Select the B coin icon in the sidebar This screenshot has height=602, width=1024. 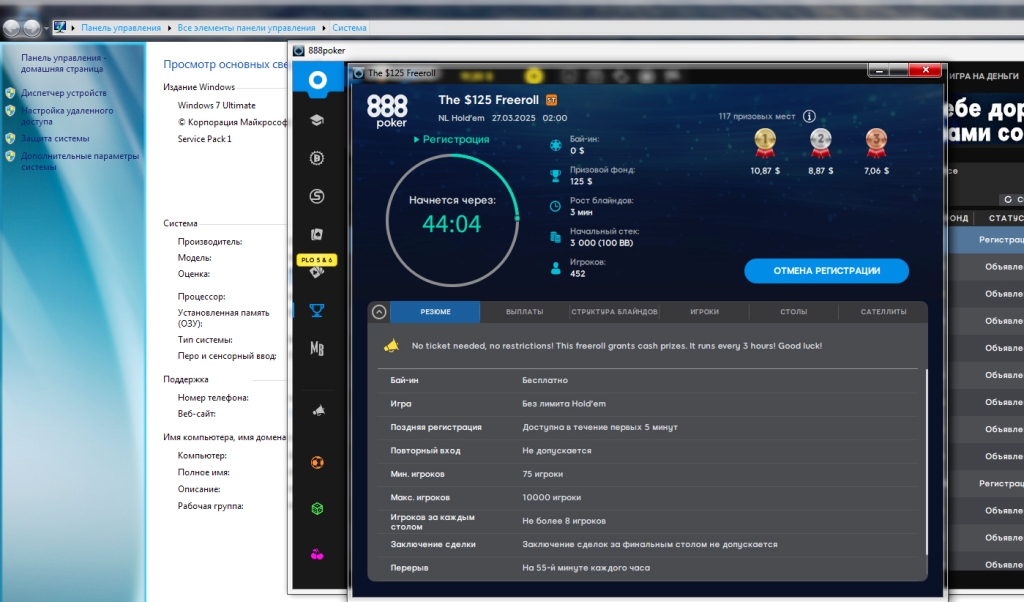(x=317, y=158)
